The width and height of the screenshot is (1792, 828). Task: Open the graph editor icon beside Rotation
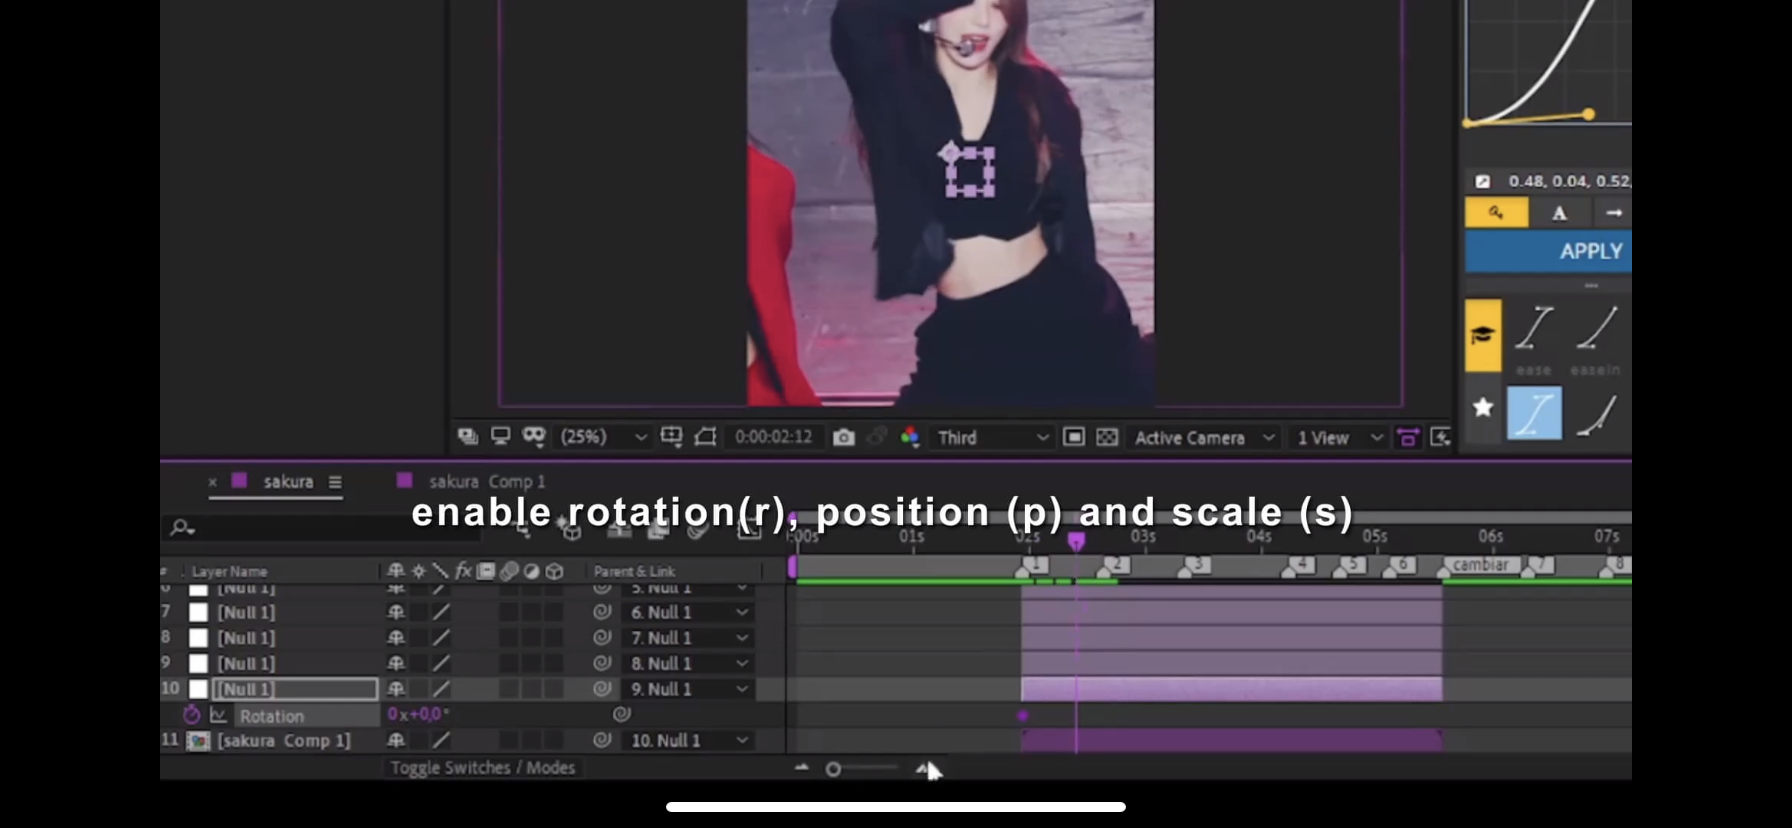click(218, 715)
